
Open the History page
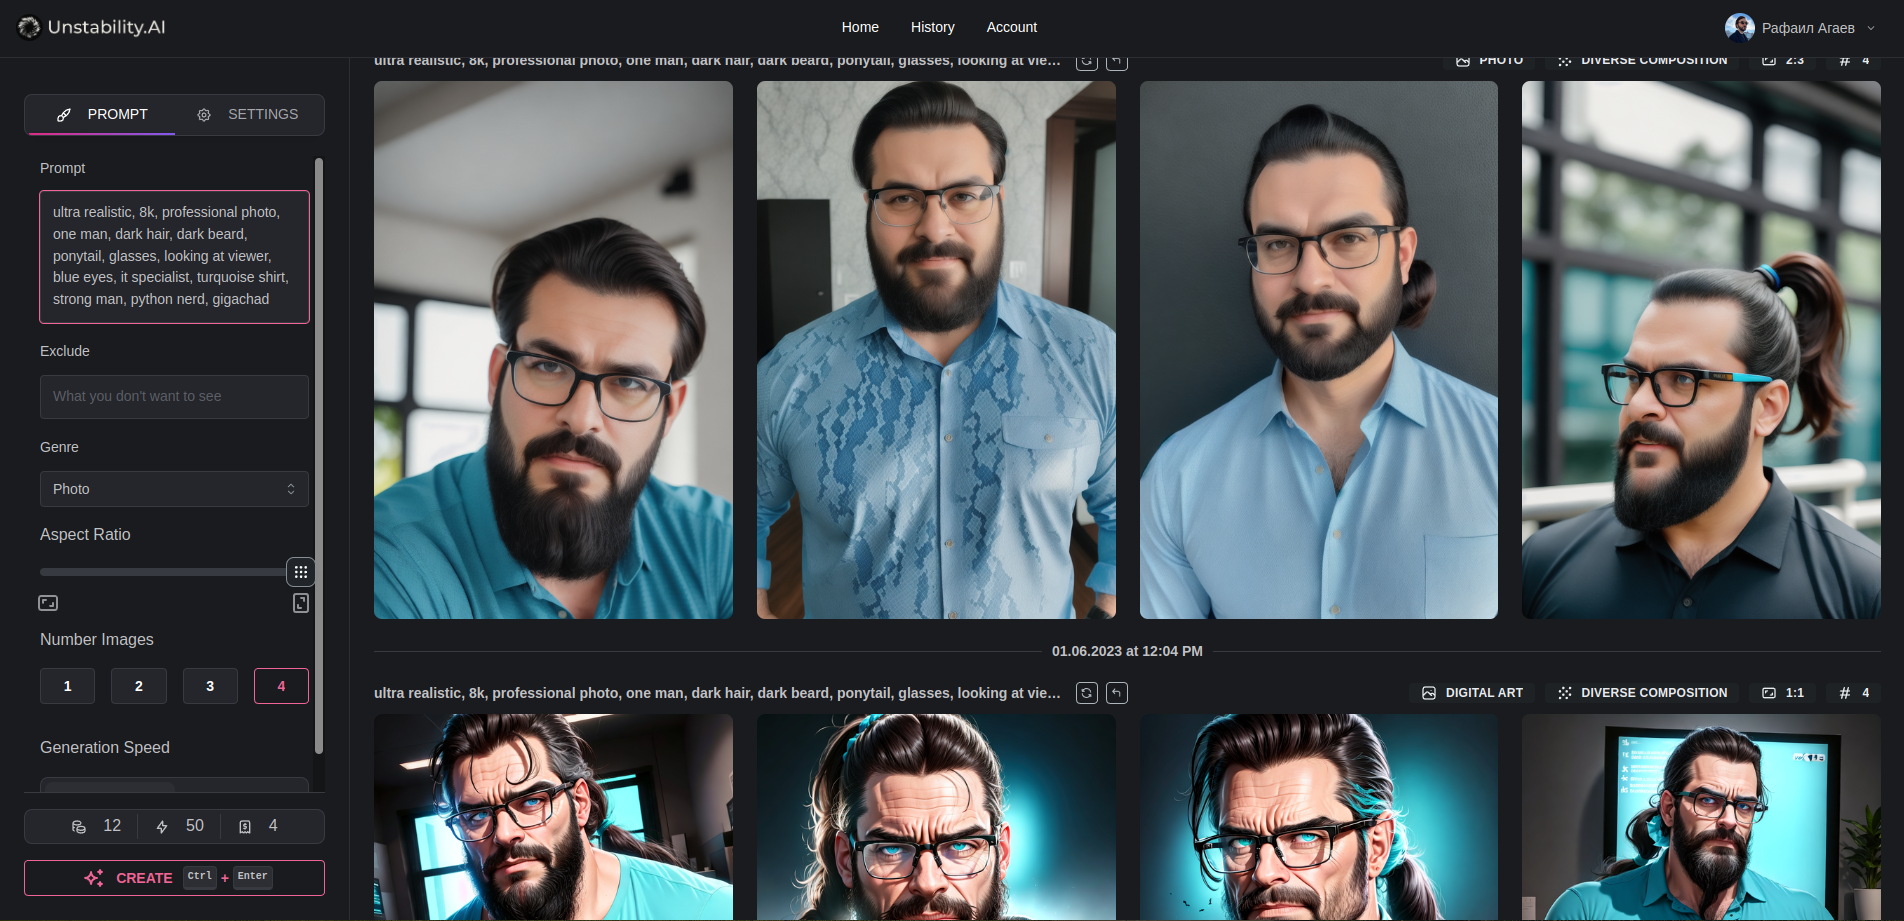(x=932, y=27)
